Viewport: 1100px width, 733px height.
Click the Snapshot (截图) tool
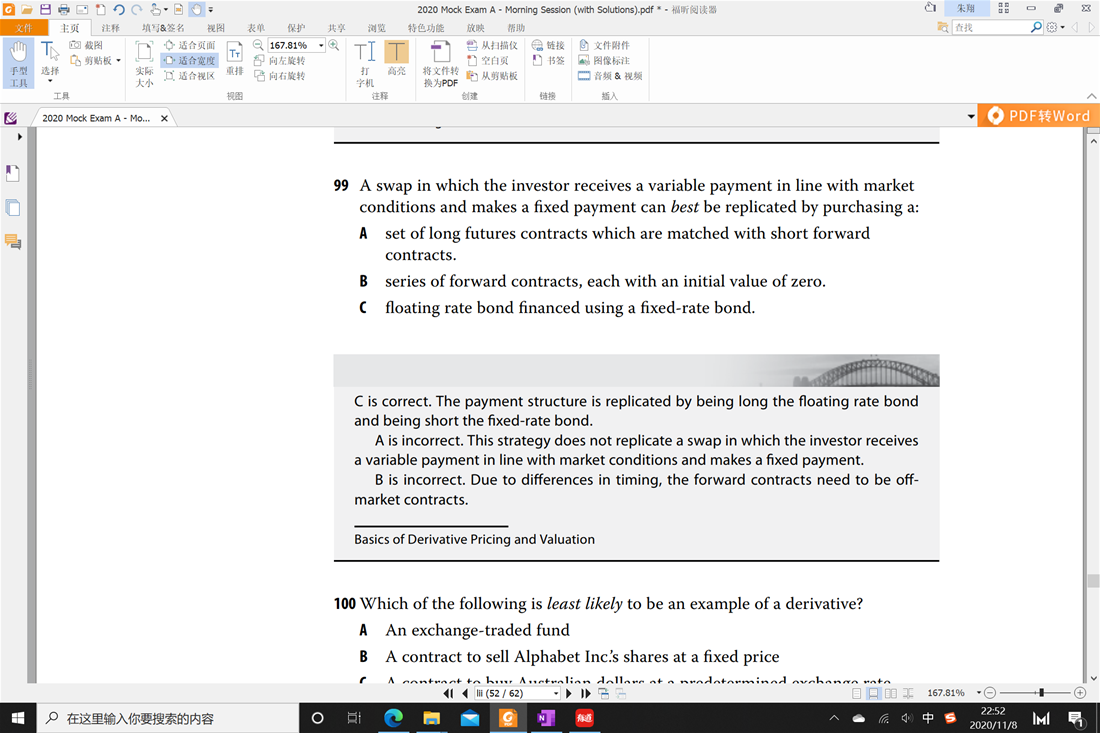pos(86,46)
